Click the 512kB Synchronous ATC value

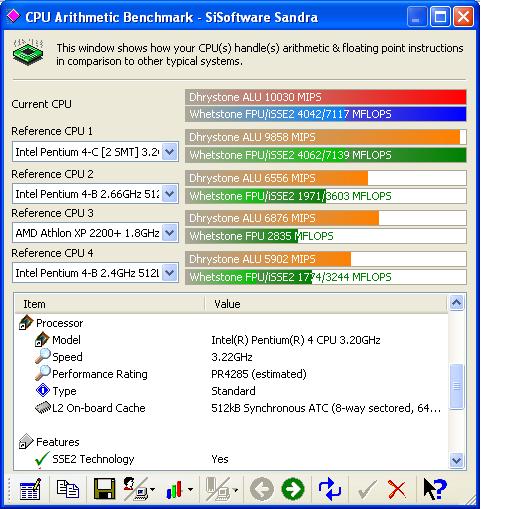[326, 408]
